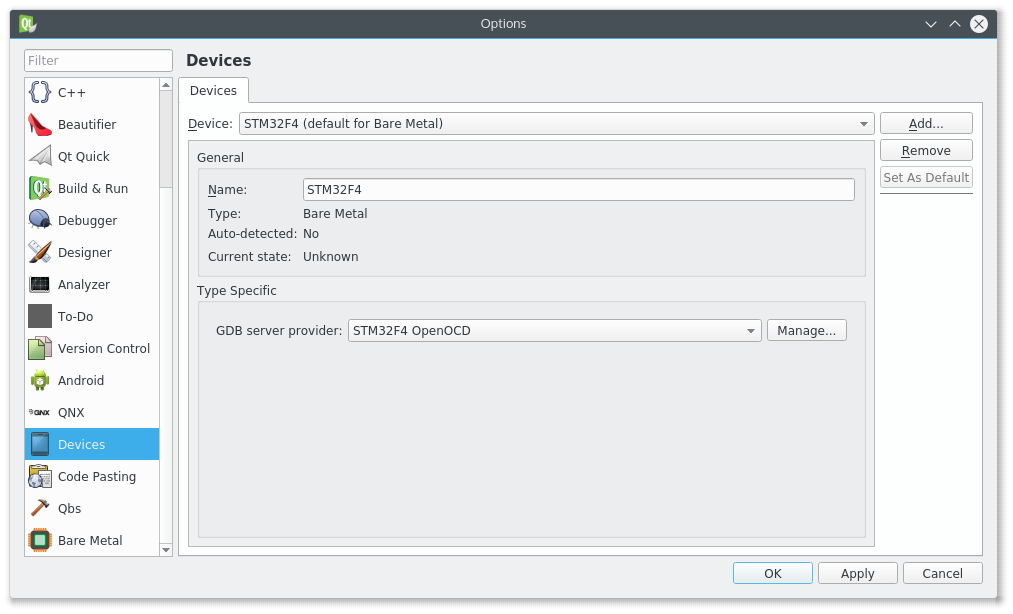The height and width of the screenshot is (614, 1013).
Task: Open Version Control documents icon
Action: [x=39, y=348]
